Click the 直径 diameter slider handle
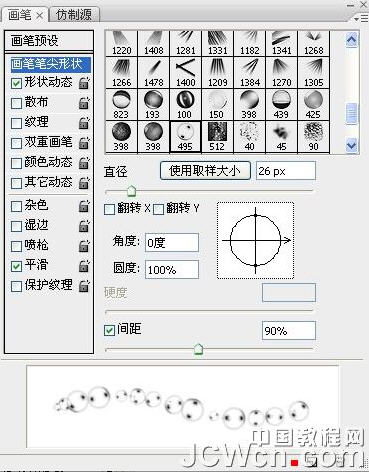This screenshot has width=369, height=472. [132, 191]
